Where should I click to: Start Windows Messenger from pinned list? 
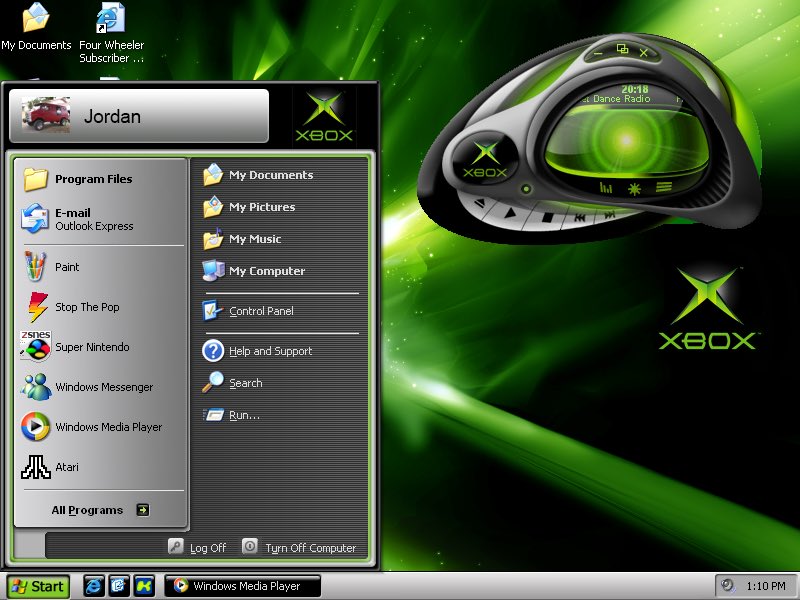(x=103, y=387)
